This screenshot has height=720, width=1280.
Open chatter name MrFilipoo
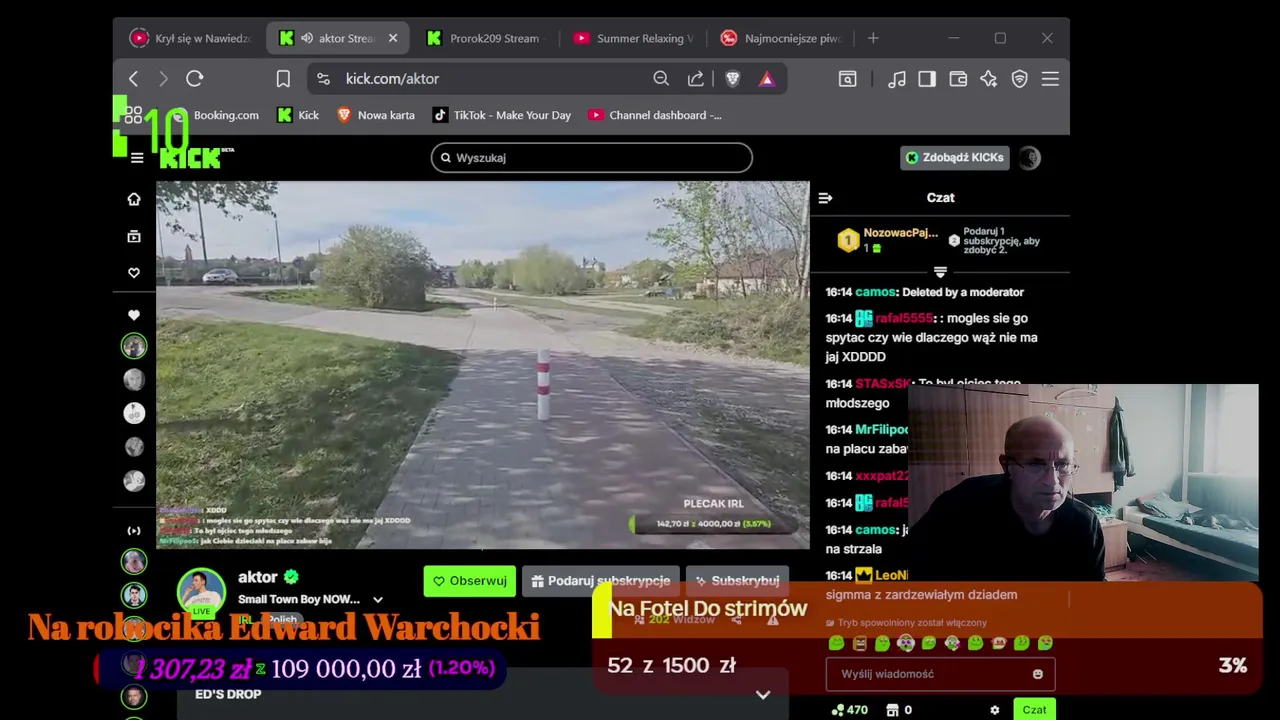(881, 429)
